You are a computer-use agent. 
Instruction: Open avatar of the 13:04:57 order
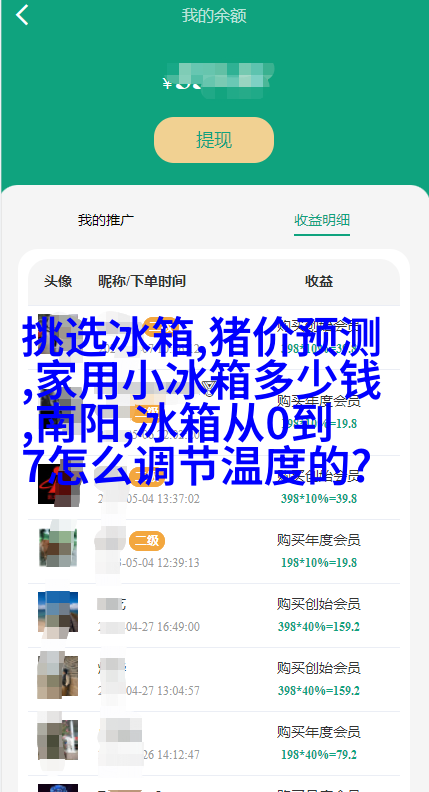(58, 676)
